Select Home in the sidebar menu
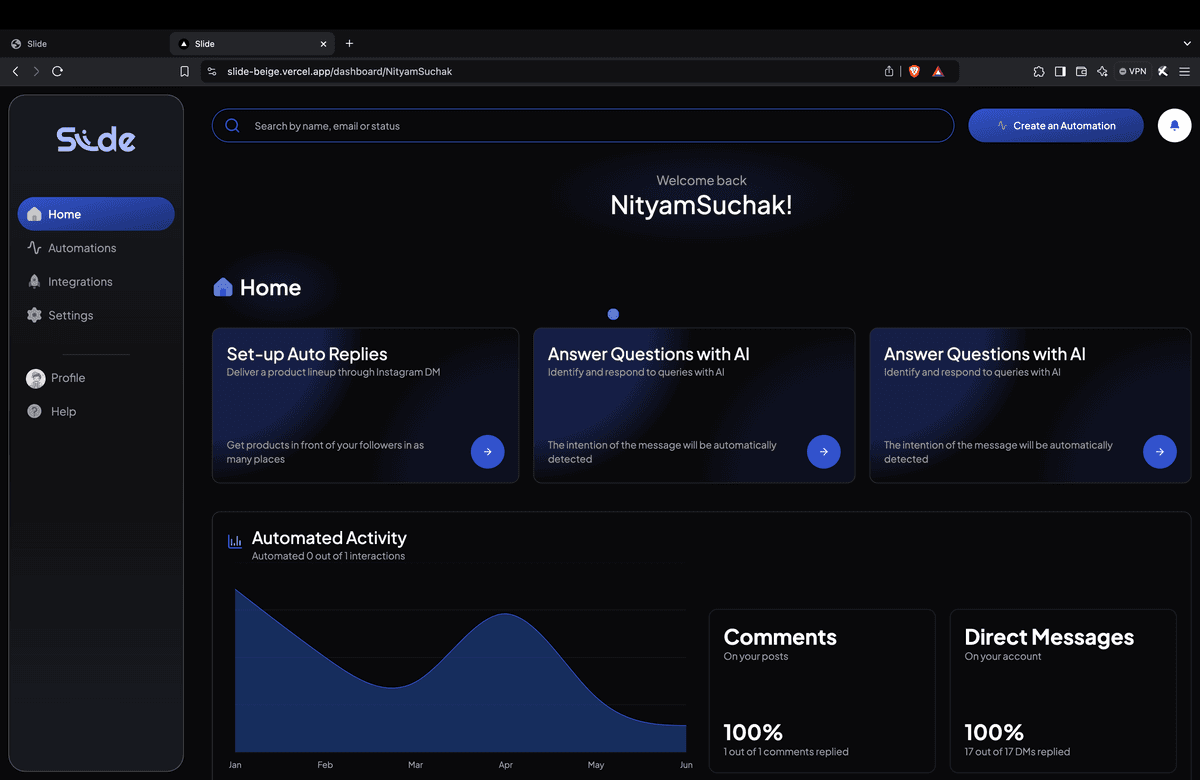Viewport: 1200px width, 780px height. 95,214
